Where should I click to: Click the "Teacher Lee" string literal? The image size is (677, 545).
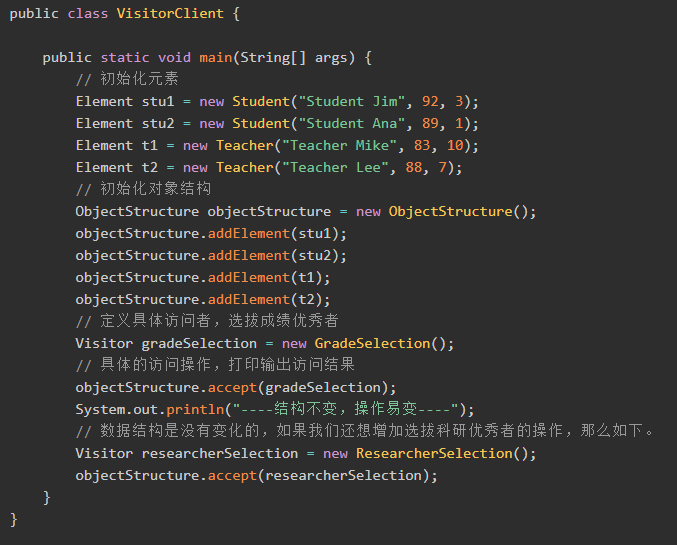tap(335, 168)
